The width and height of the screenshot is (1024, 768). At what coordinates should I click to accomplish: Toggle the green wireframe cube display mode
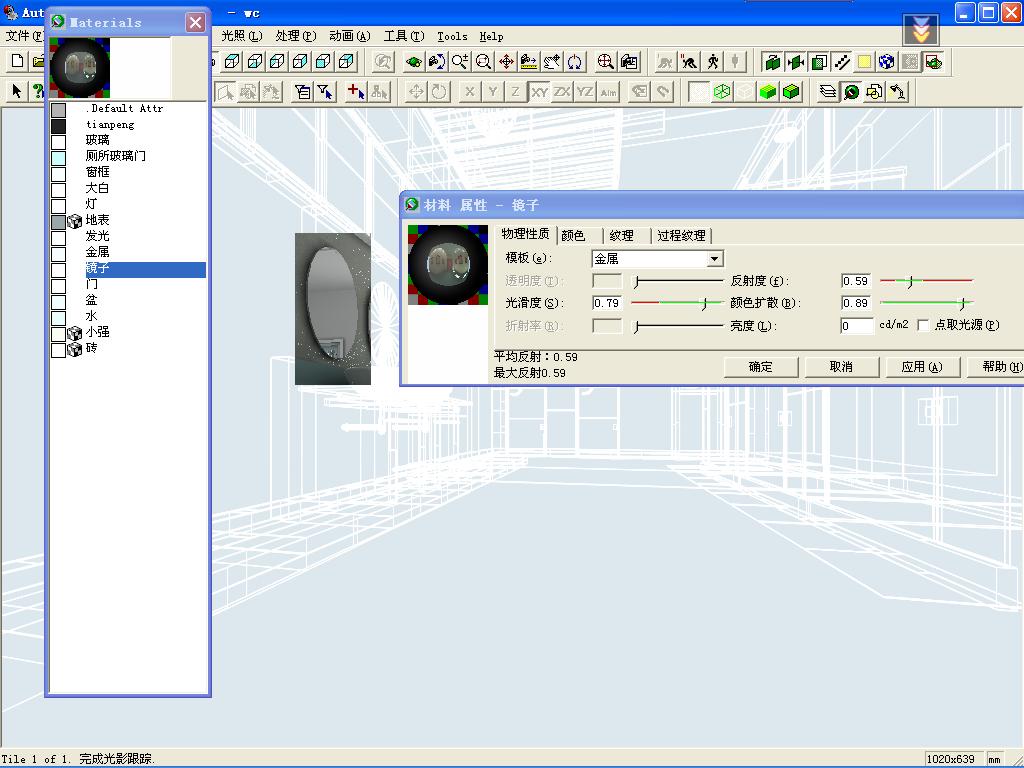tap(722, 92)
